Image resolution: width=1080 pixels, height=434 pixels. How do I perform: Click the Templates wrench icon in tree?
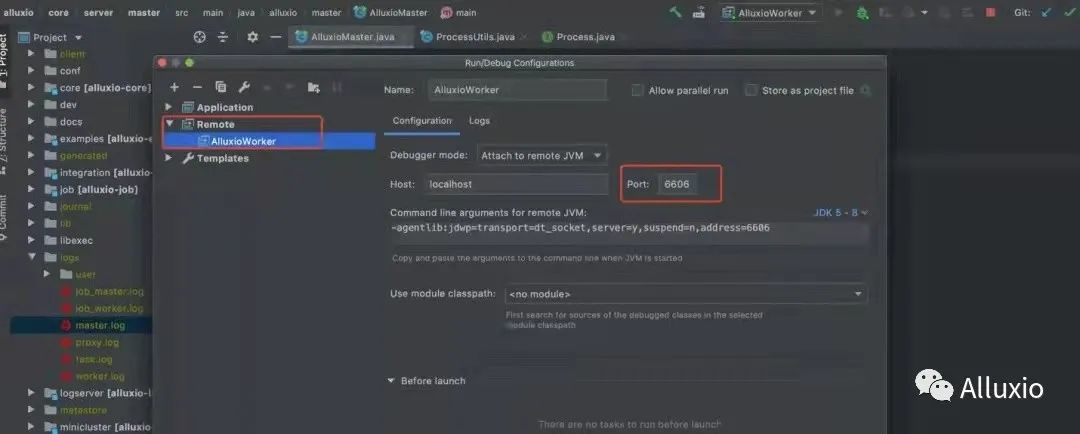tap(188, 158)
